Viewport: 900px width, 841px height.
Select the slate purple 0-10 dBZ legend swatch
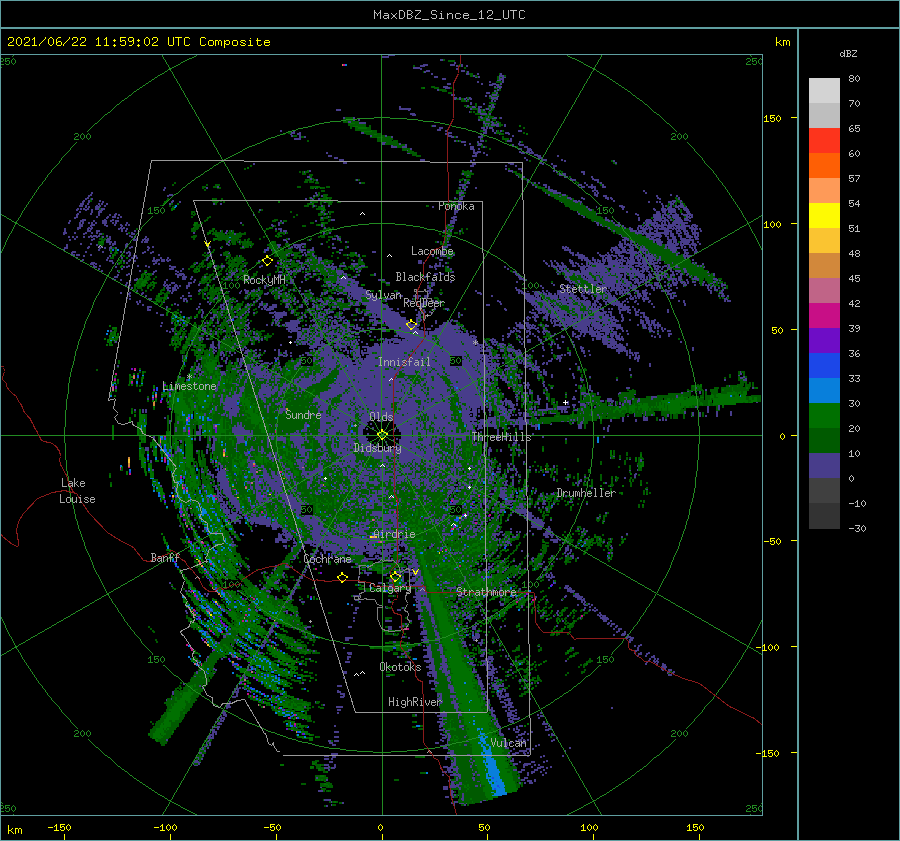coord(824,466)
